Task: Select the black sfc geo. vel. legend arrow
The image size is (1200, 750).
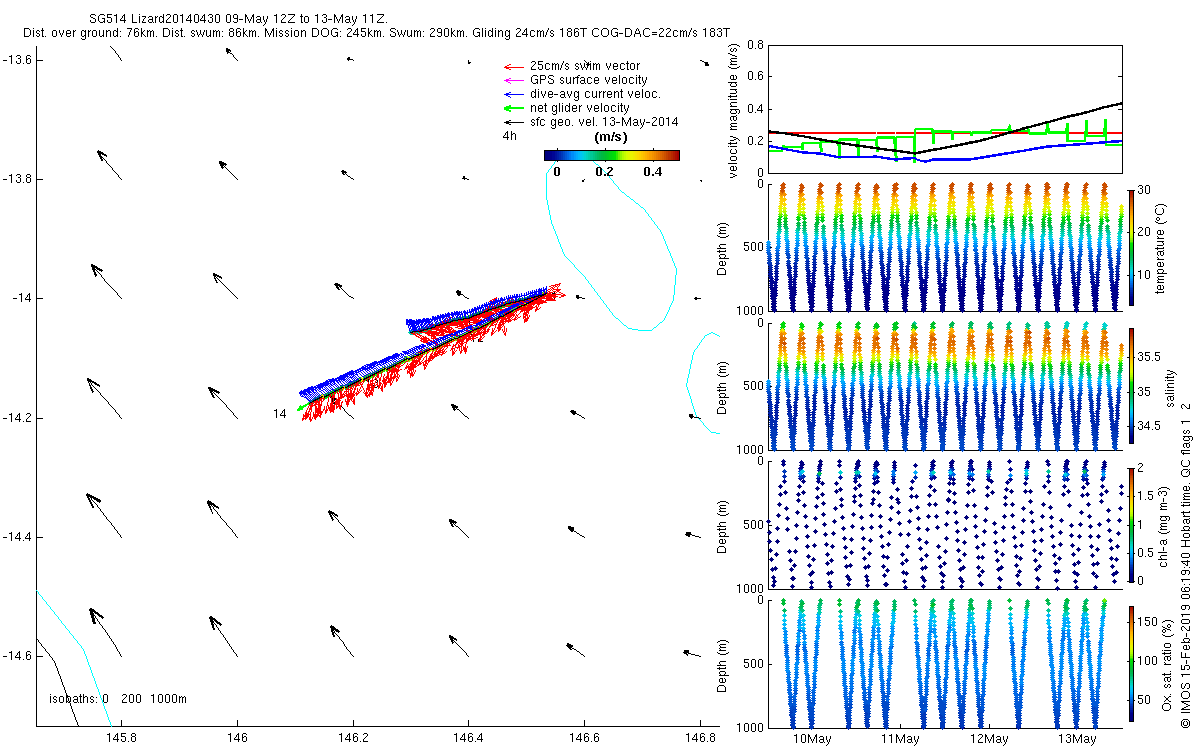Action: click(x=512, y=122)
